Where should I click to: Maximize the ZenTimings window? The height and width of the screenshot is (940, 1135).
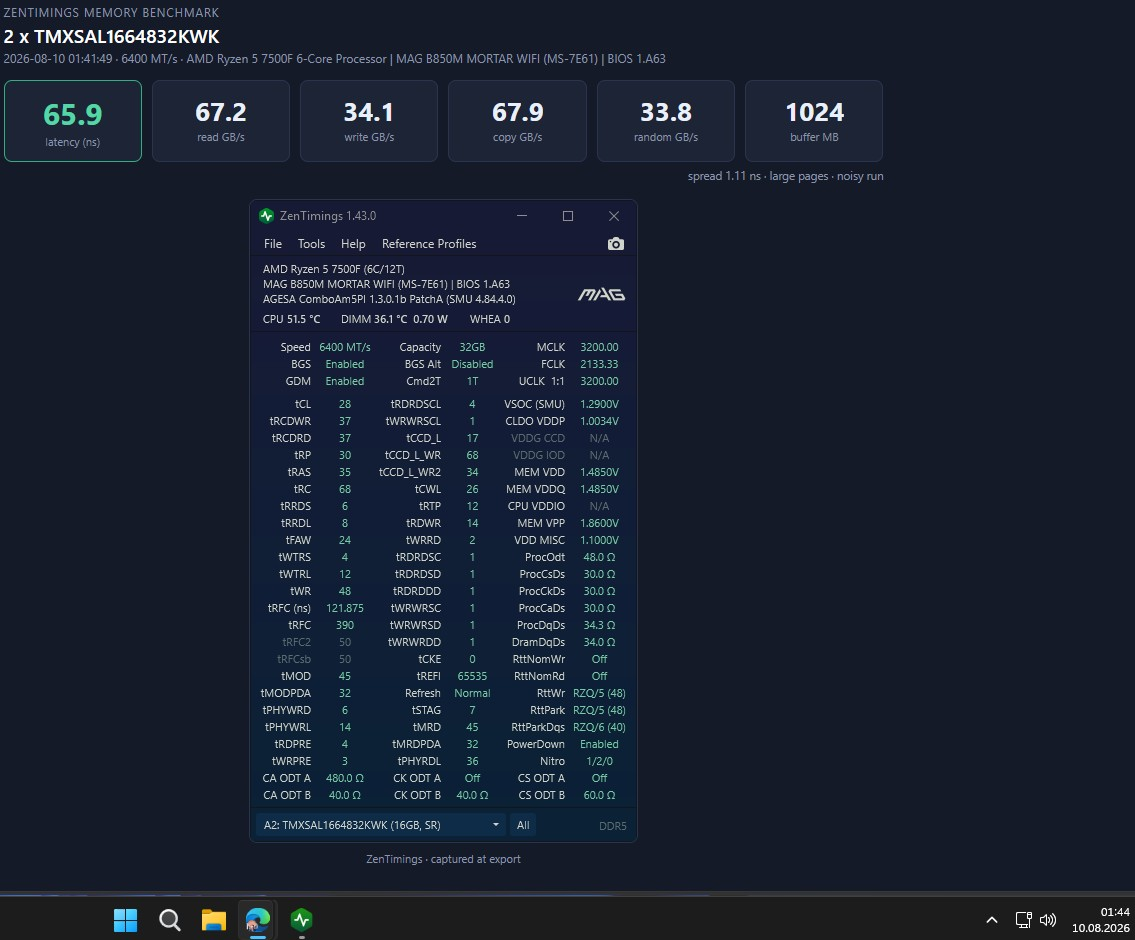[x=568, y=216]
